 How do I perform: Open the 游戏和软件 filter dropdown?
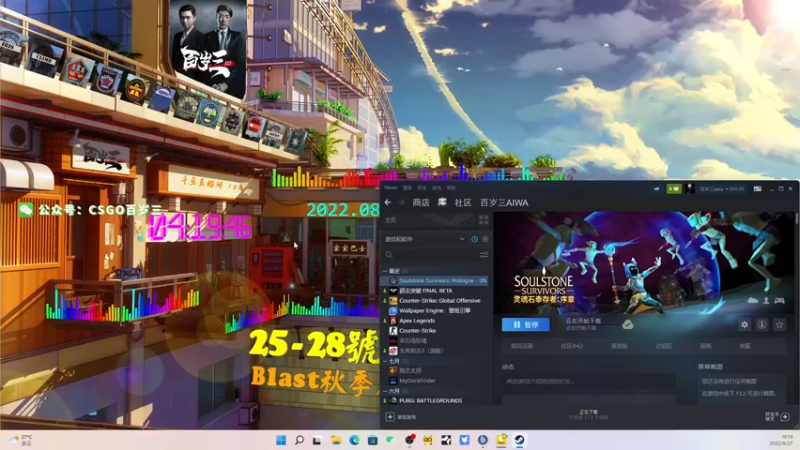pos(424,239)
